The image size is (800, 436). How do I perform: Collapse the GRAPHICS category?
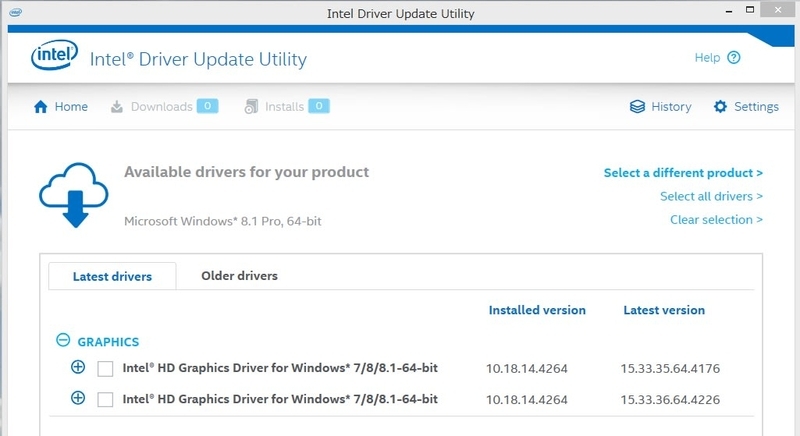click(x=63, y=340)
